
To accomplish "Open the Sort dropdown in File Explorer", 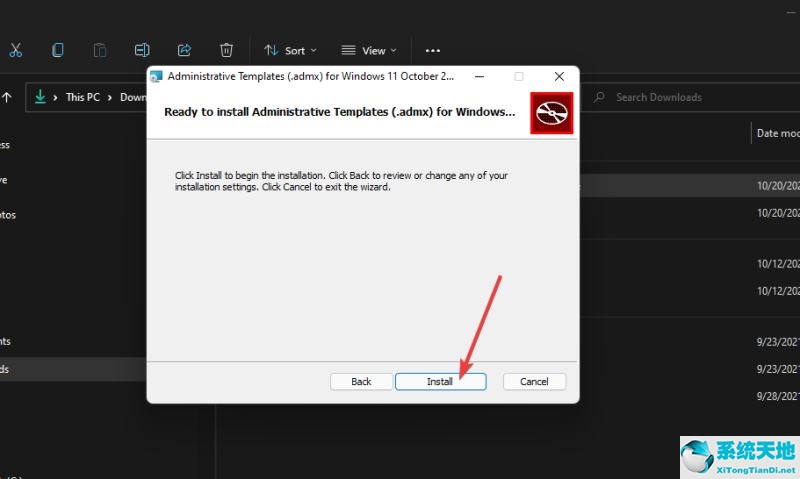I will (x=290, y=51).
